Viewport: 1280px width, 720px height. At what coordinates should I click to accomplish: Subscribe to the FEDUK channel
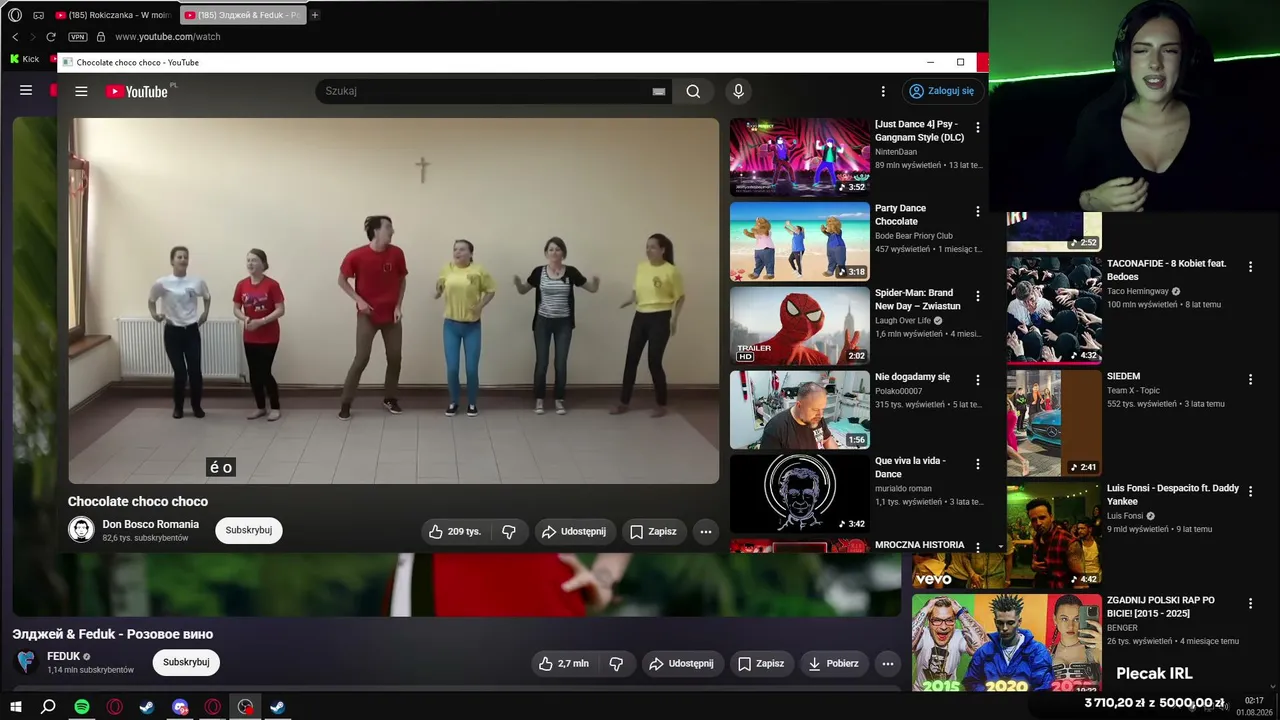(186, 662)
